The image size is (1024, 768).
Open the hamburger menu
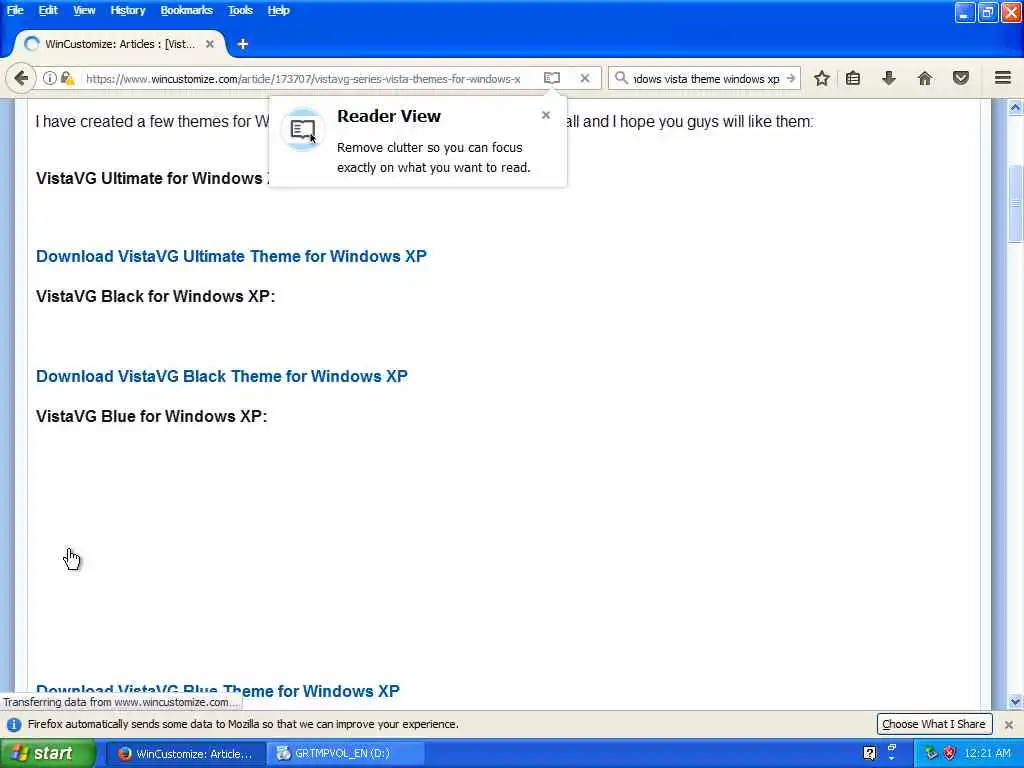[x=1003, y=78]
